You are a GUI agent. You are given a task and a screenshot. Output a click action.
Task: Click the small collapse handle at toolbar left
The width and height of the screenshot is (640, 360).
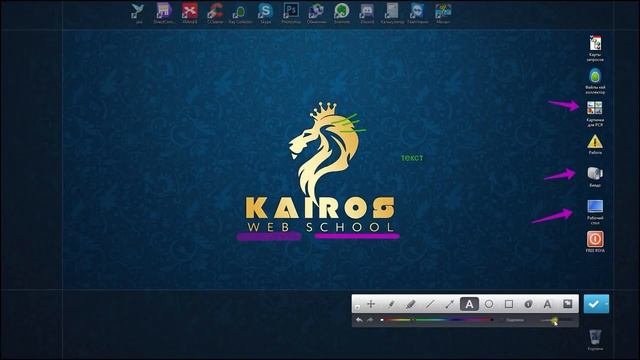coord(357,307)
